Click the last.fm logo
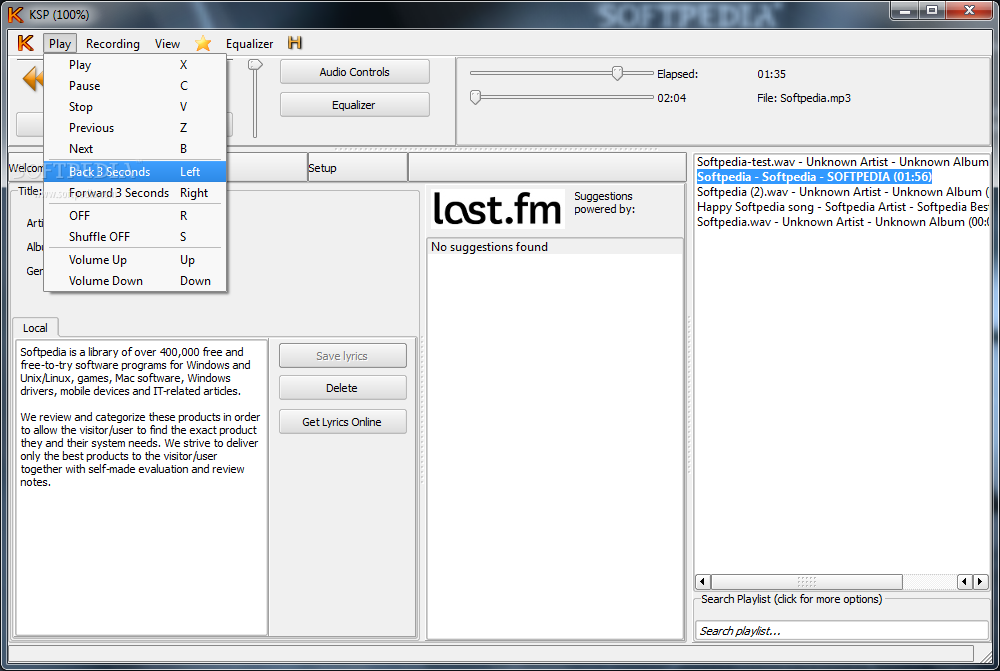This screenshot has height=671, width=1000. 497,209
